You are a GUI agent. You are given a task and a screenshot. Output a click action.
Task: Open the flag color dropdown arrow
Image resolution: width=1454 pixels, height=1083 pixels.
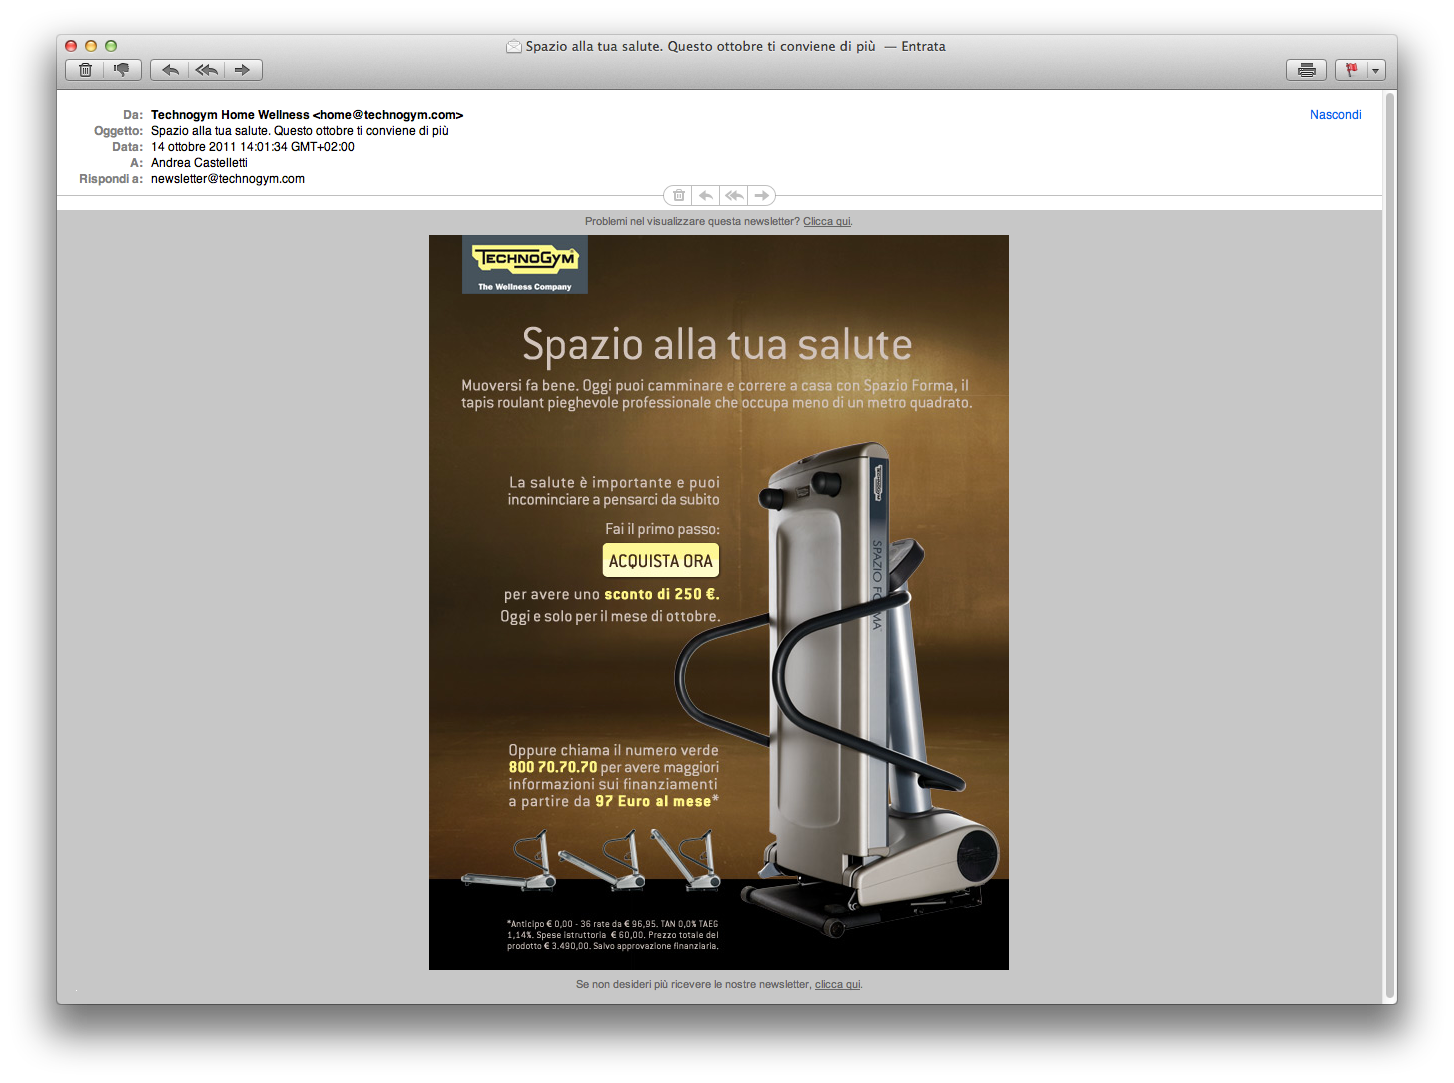tap(1376, 70)
